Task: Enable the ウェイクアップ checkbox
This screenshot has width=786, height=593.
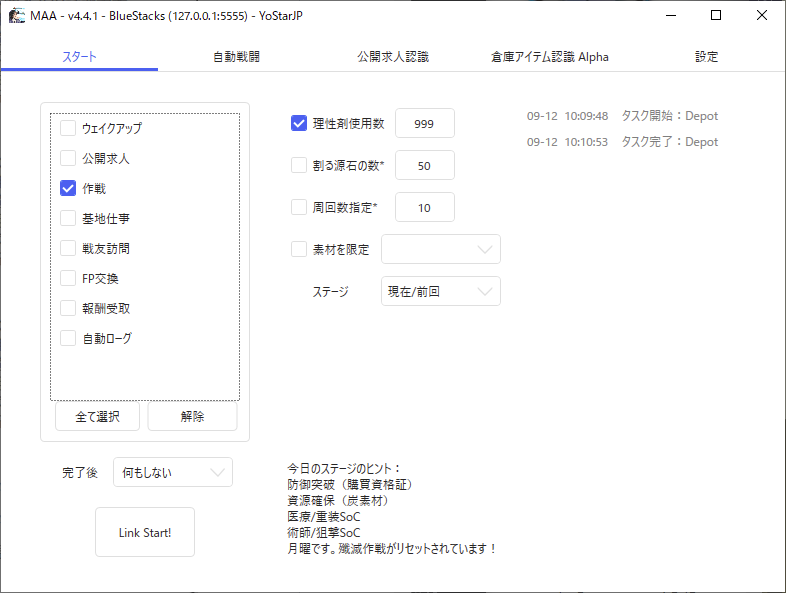Action: coord(68,128)
